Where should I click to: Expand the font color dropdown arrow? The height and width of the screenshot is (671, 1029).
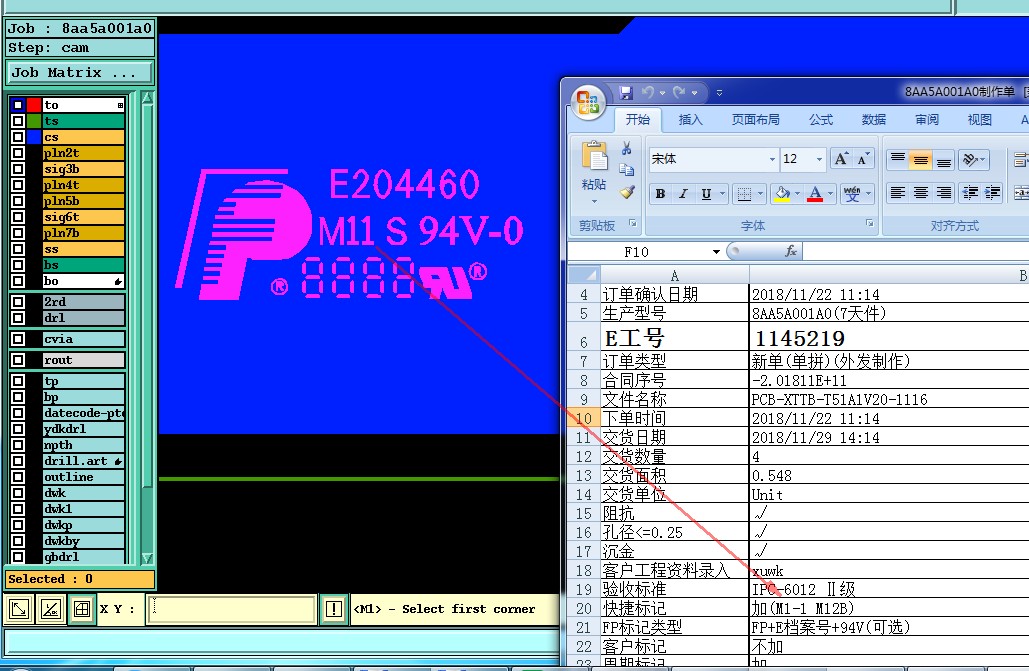click(x=830, y=194)
